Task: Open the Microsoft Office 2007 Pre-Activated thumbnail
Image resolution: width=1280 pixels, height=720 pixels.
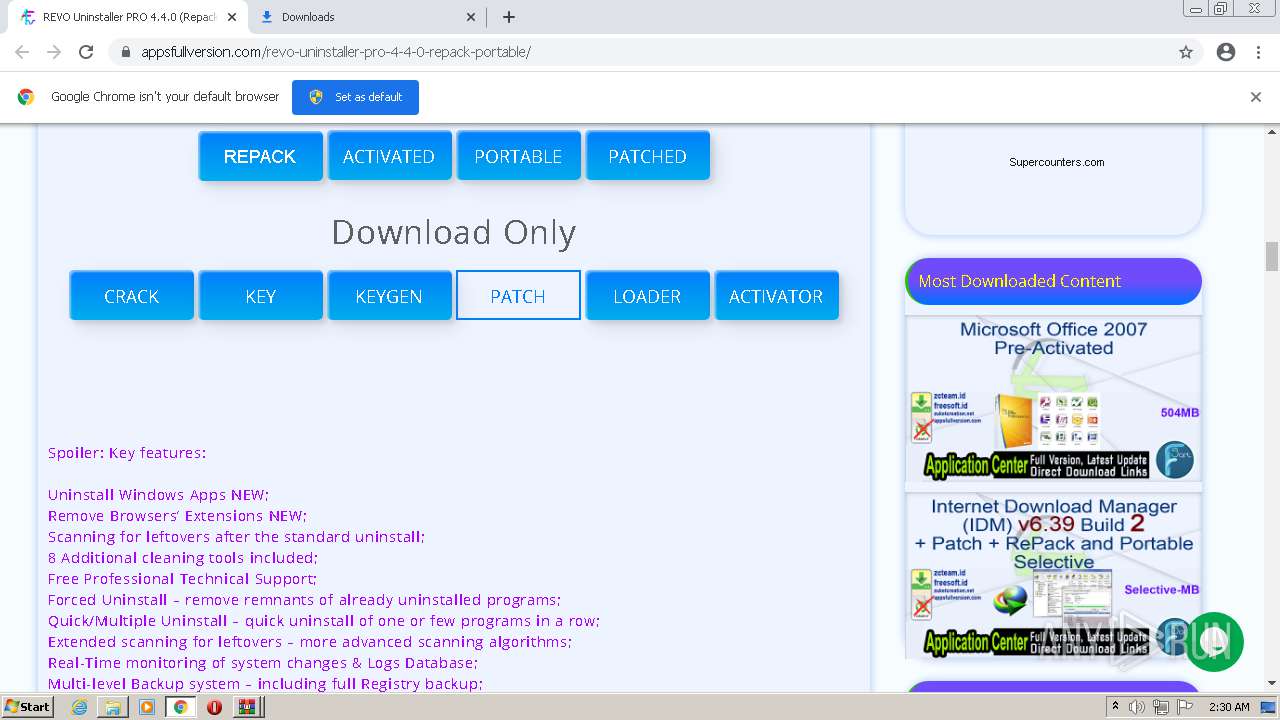Action: (1053, 400)
